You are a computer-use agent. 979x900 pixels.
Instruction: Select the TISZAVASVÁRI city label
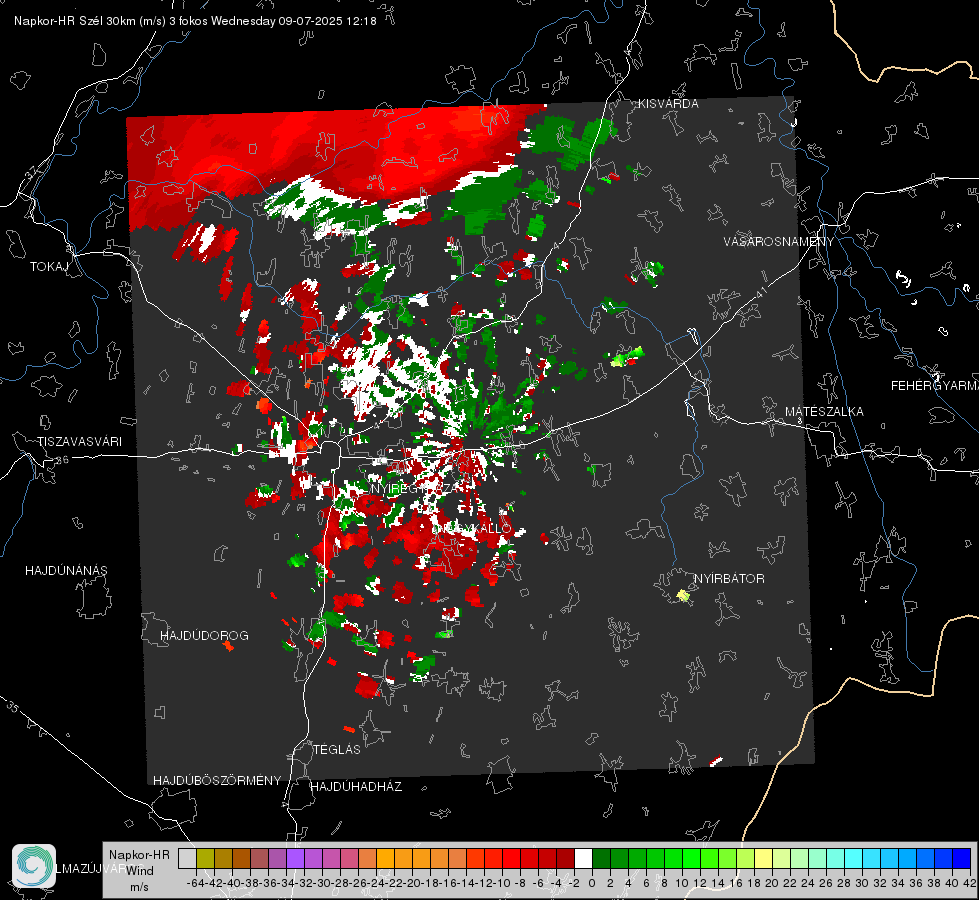click(79, 442)
